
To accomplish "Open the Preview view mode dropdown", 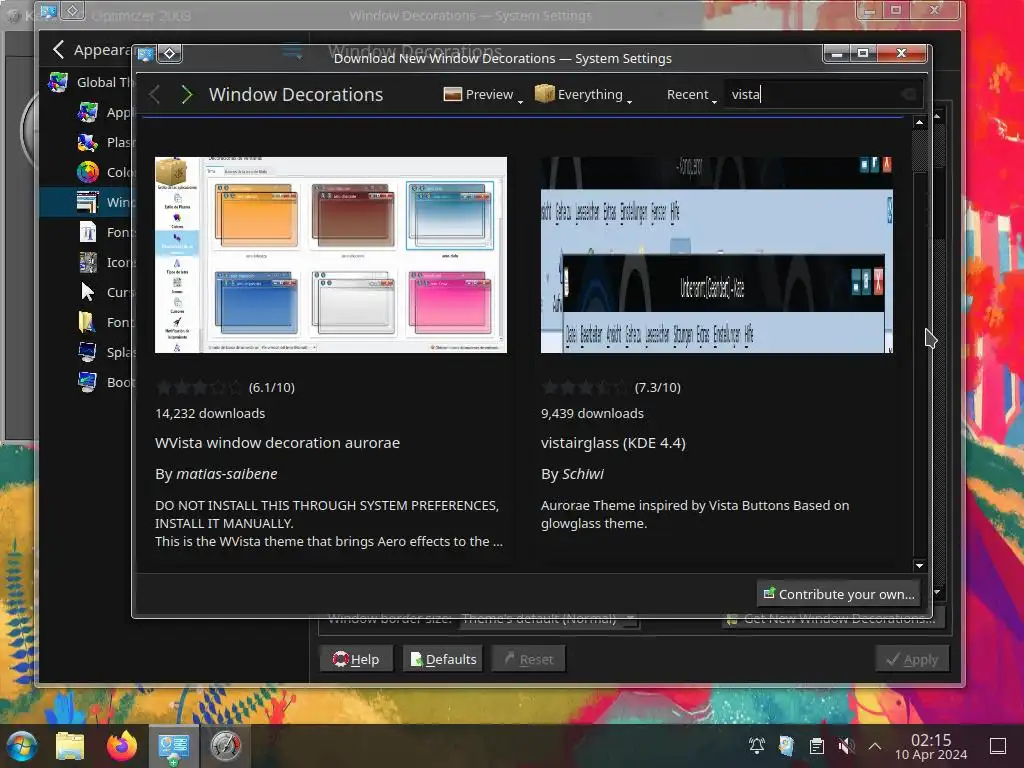I will 483,95.
